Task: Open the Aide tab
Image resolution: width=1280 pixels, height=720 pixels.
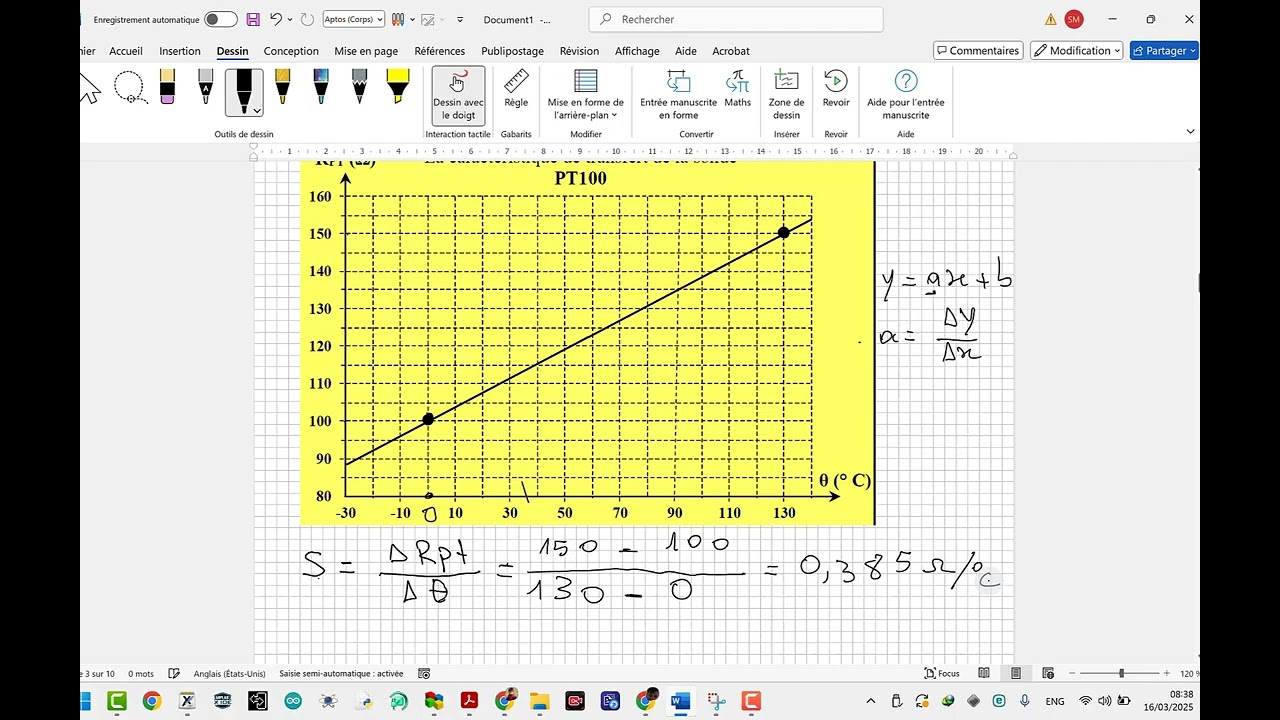Action: (686, 51)
